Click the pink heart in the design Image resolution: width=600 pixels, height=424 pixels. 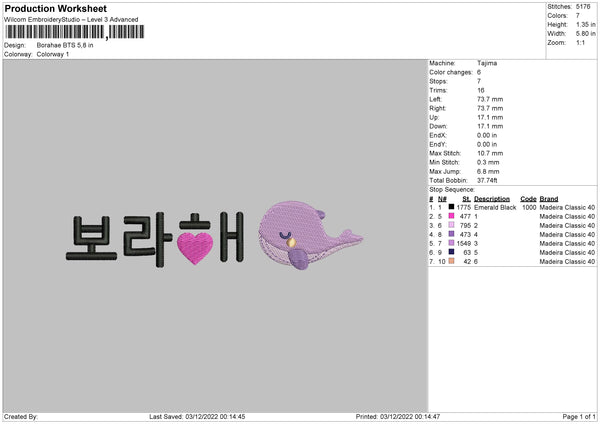point(195,248)
